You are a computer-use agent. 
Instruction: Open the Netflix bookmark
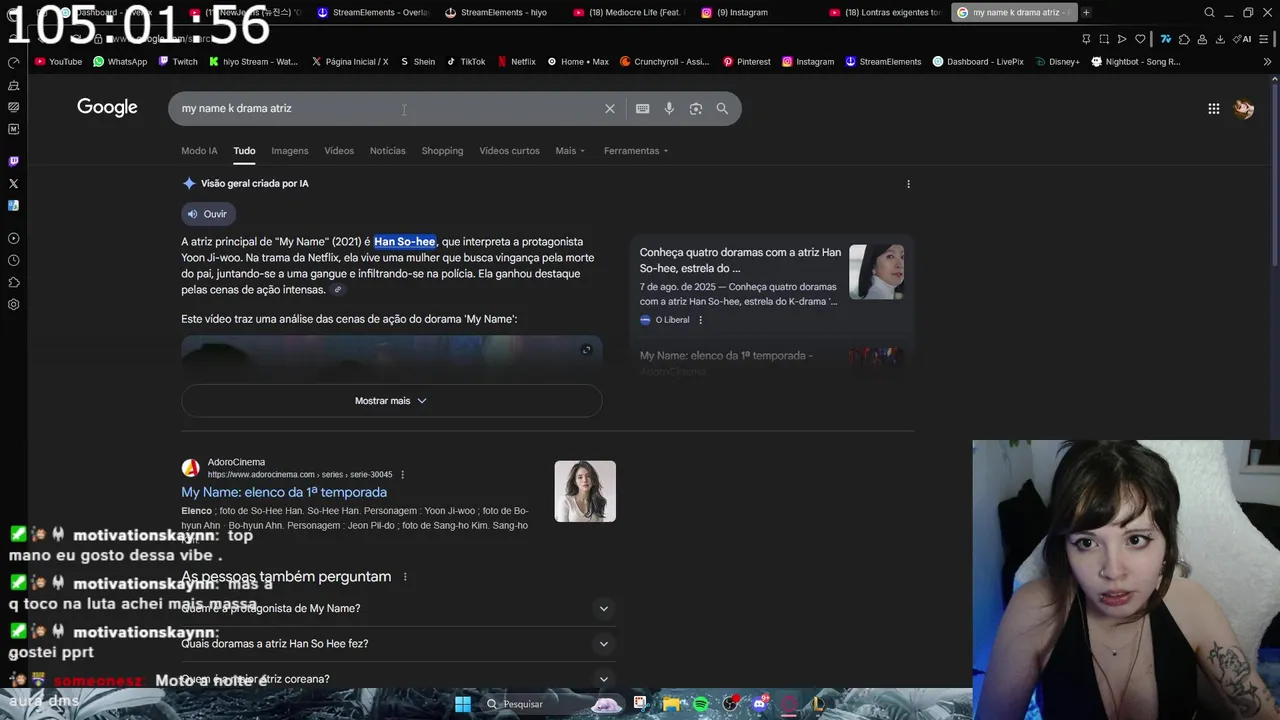pyautogui.click(x=516, y=62)
